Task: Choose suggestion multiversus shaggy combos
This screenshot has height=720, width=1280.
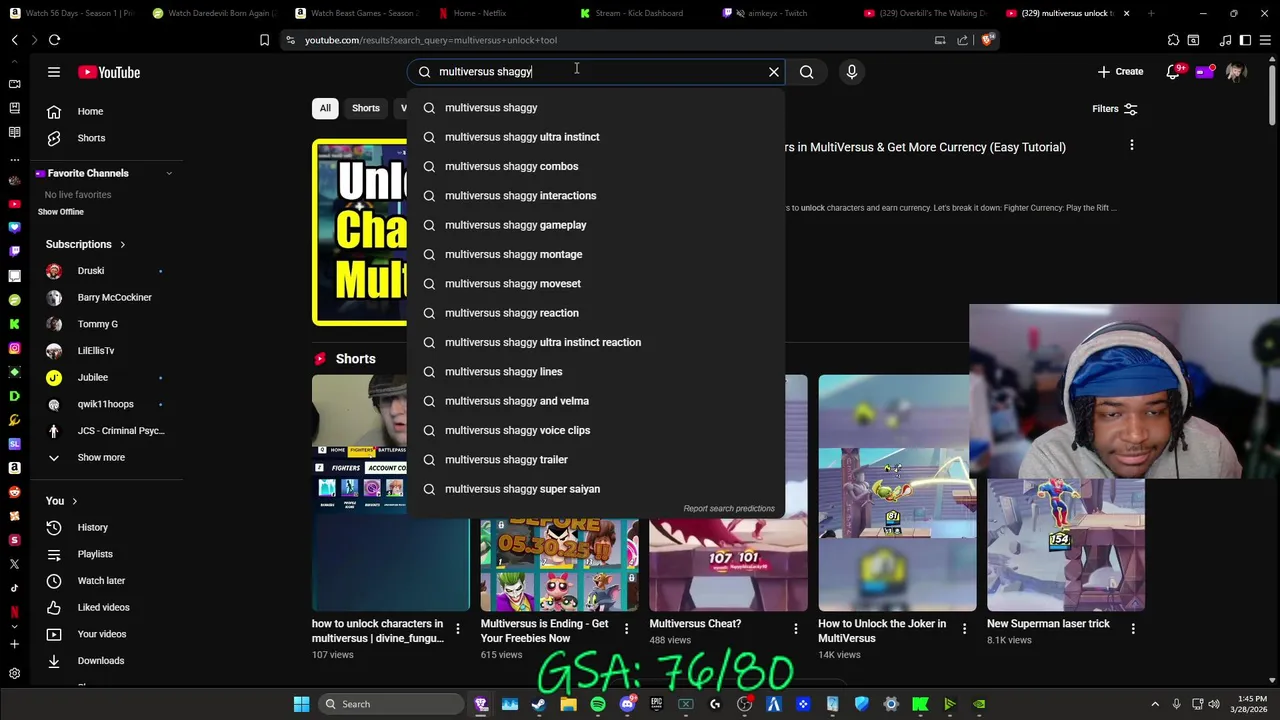Action: [596, 166]
